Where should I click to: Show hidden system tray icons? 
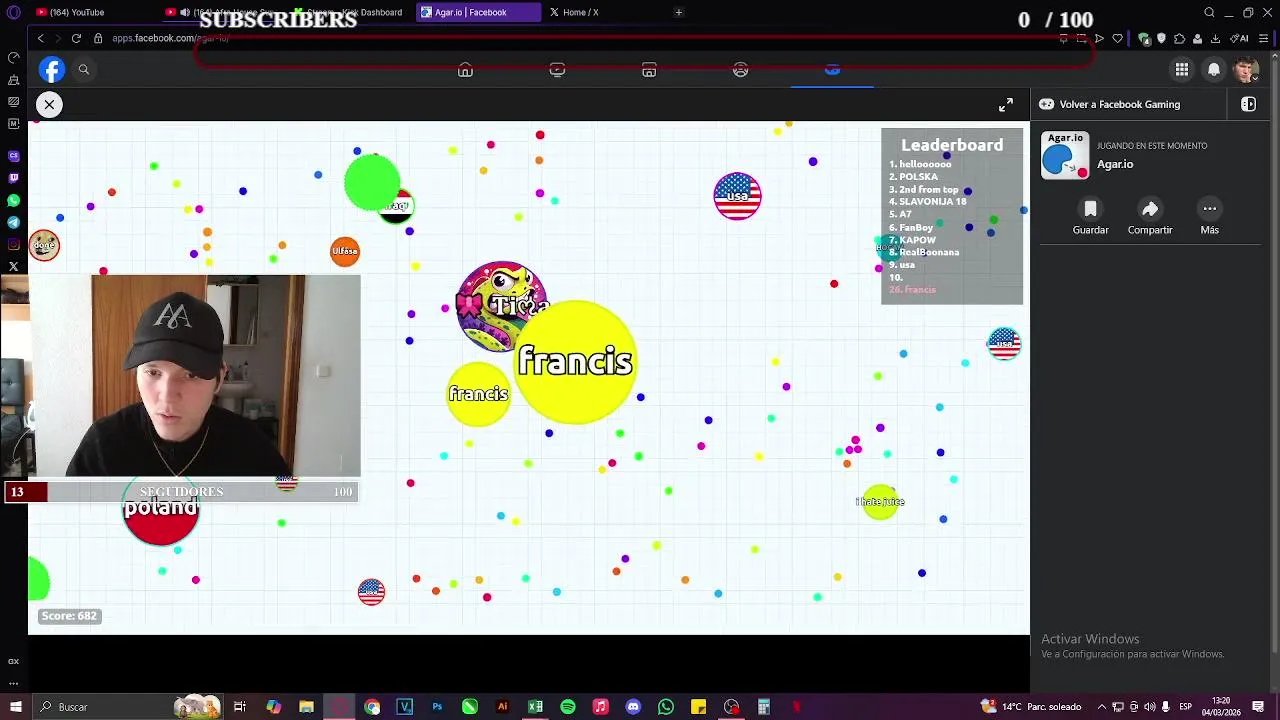pyautogui.click(x=1102, y=707)
